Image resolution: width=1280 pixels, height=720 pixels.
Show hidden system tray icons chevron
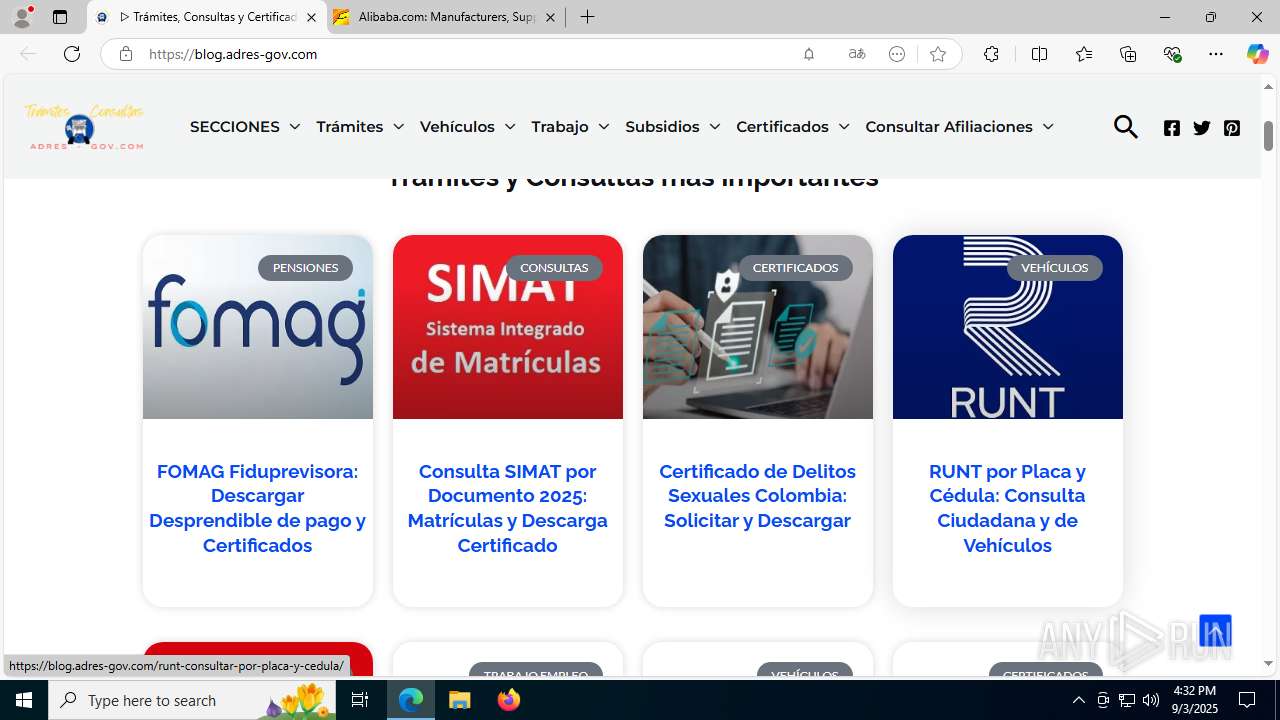pos(1078,700)
